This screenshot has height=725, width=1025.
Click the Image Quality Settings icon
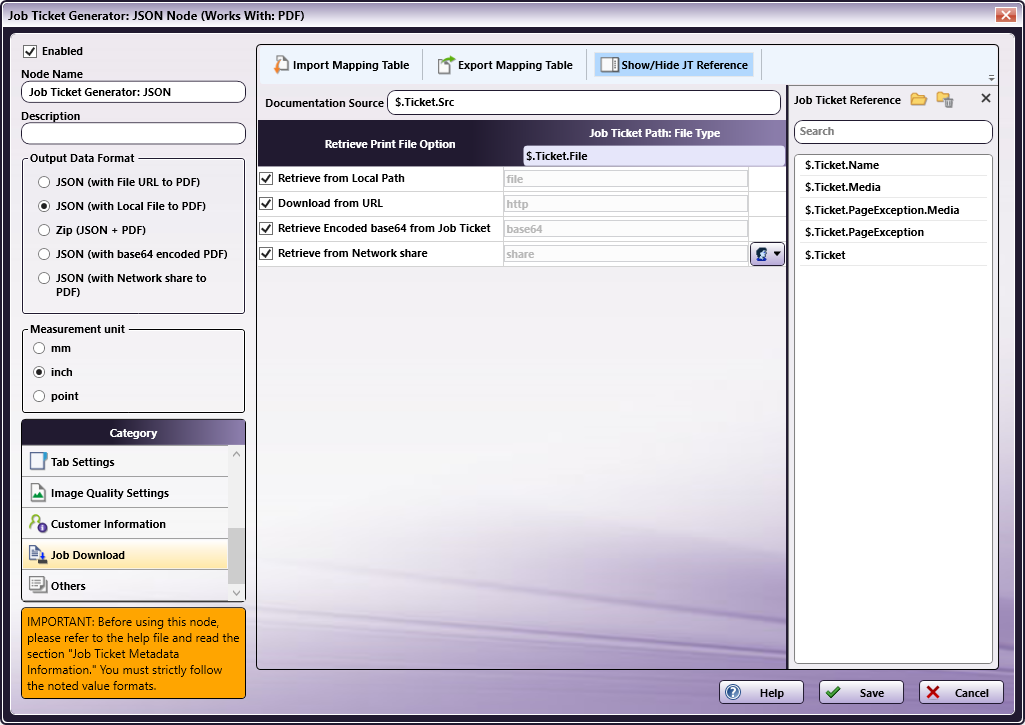click(38, 493)
